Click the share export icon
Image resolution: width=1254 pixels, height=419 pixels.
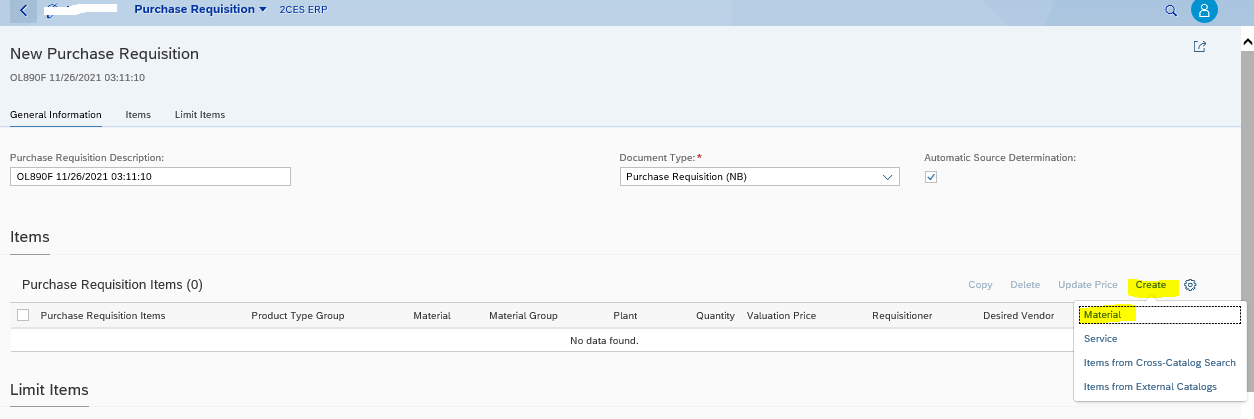coord(1199,47)
